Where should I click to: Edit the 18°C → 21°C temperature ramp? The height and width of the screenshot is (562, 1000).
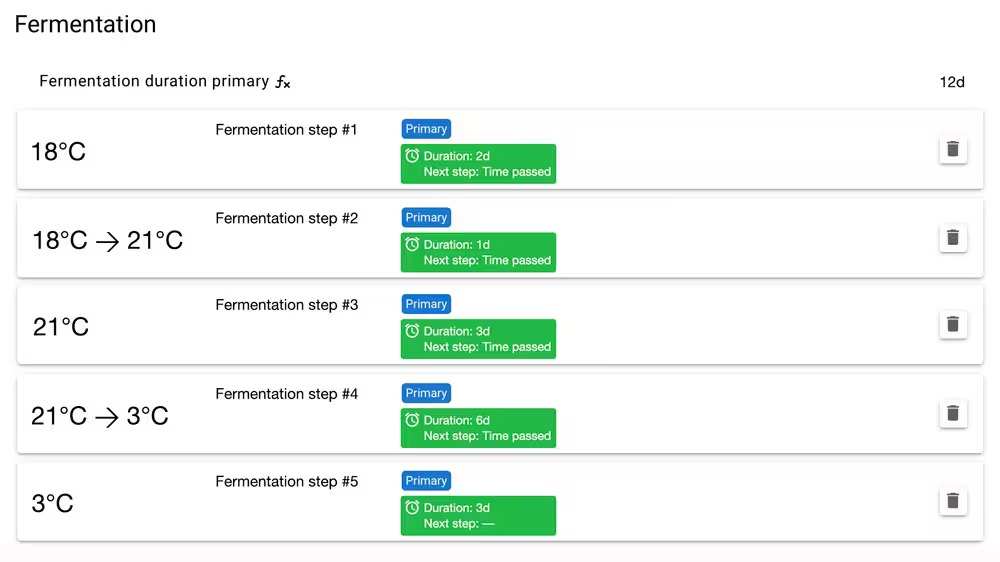[x=108, y=241]
